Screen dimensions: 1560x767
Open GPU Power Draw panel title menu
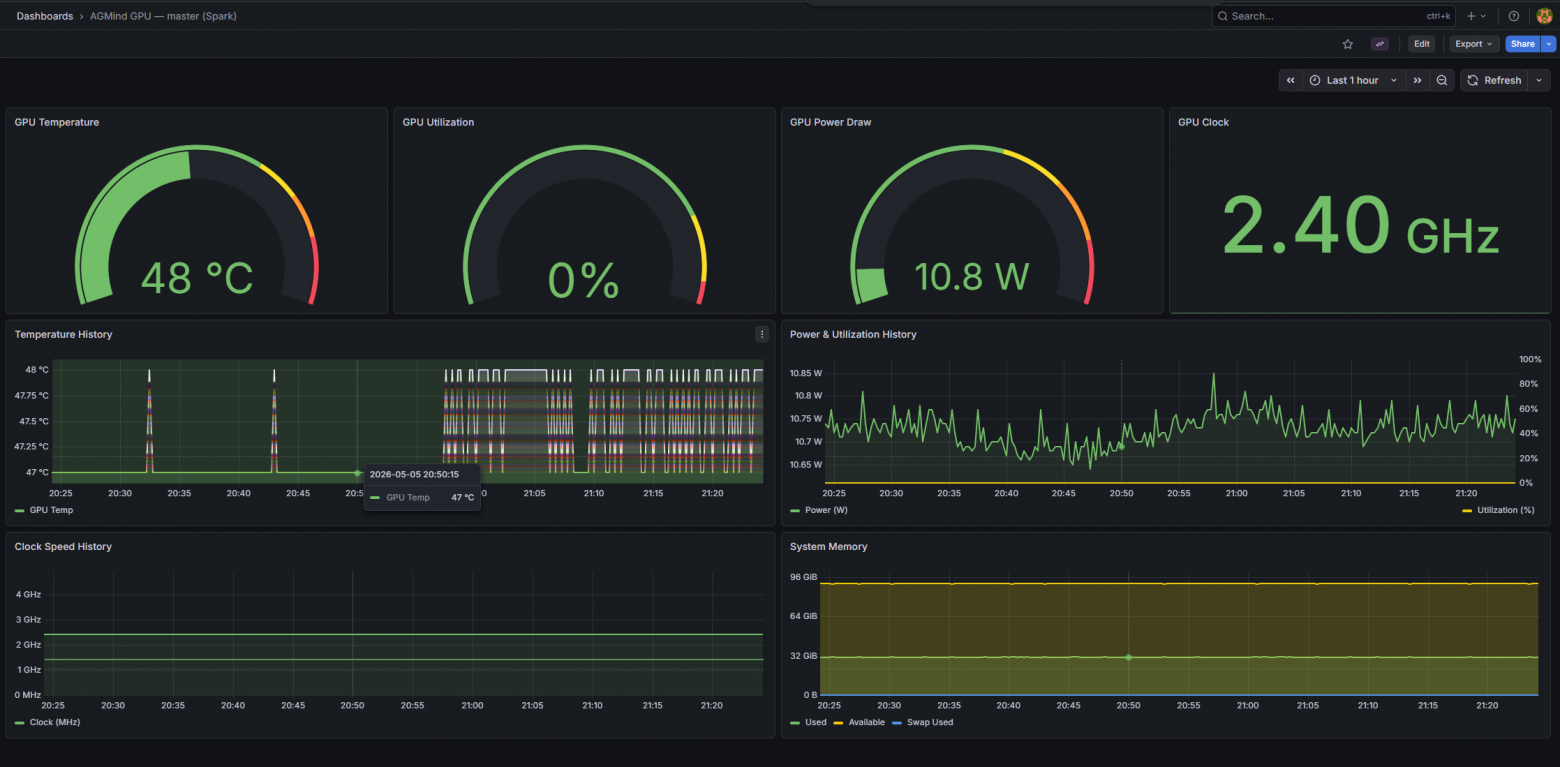tap(830, 122)
